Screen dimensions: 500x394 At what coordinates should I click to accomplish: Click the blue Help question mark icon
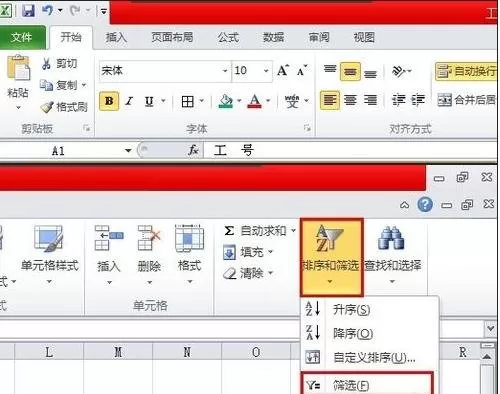[x=425, y=204]
